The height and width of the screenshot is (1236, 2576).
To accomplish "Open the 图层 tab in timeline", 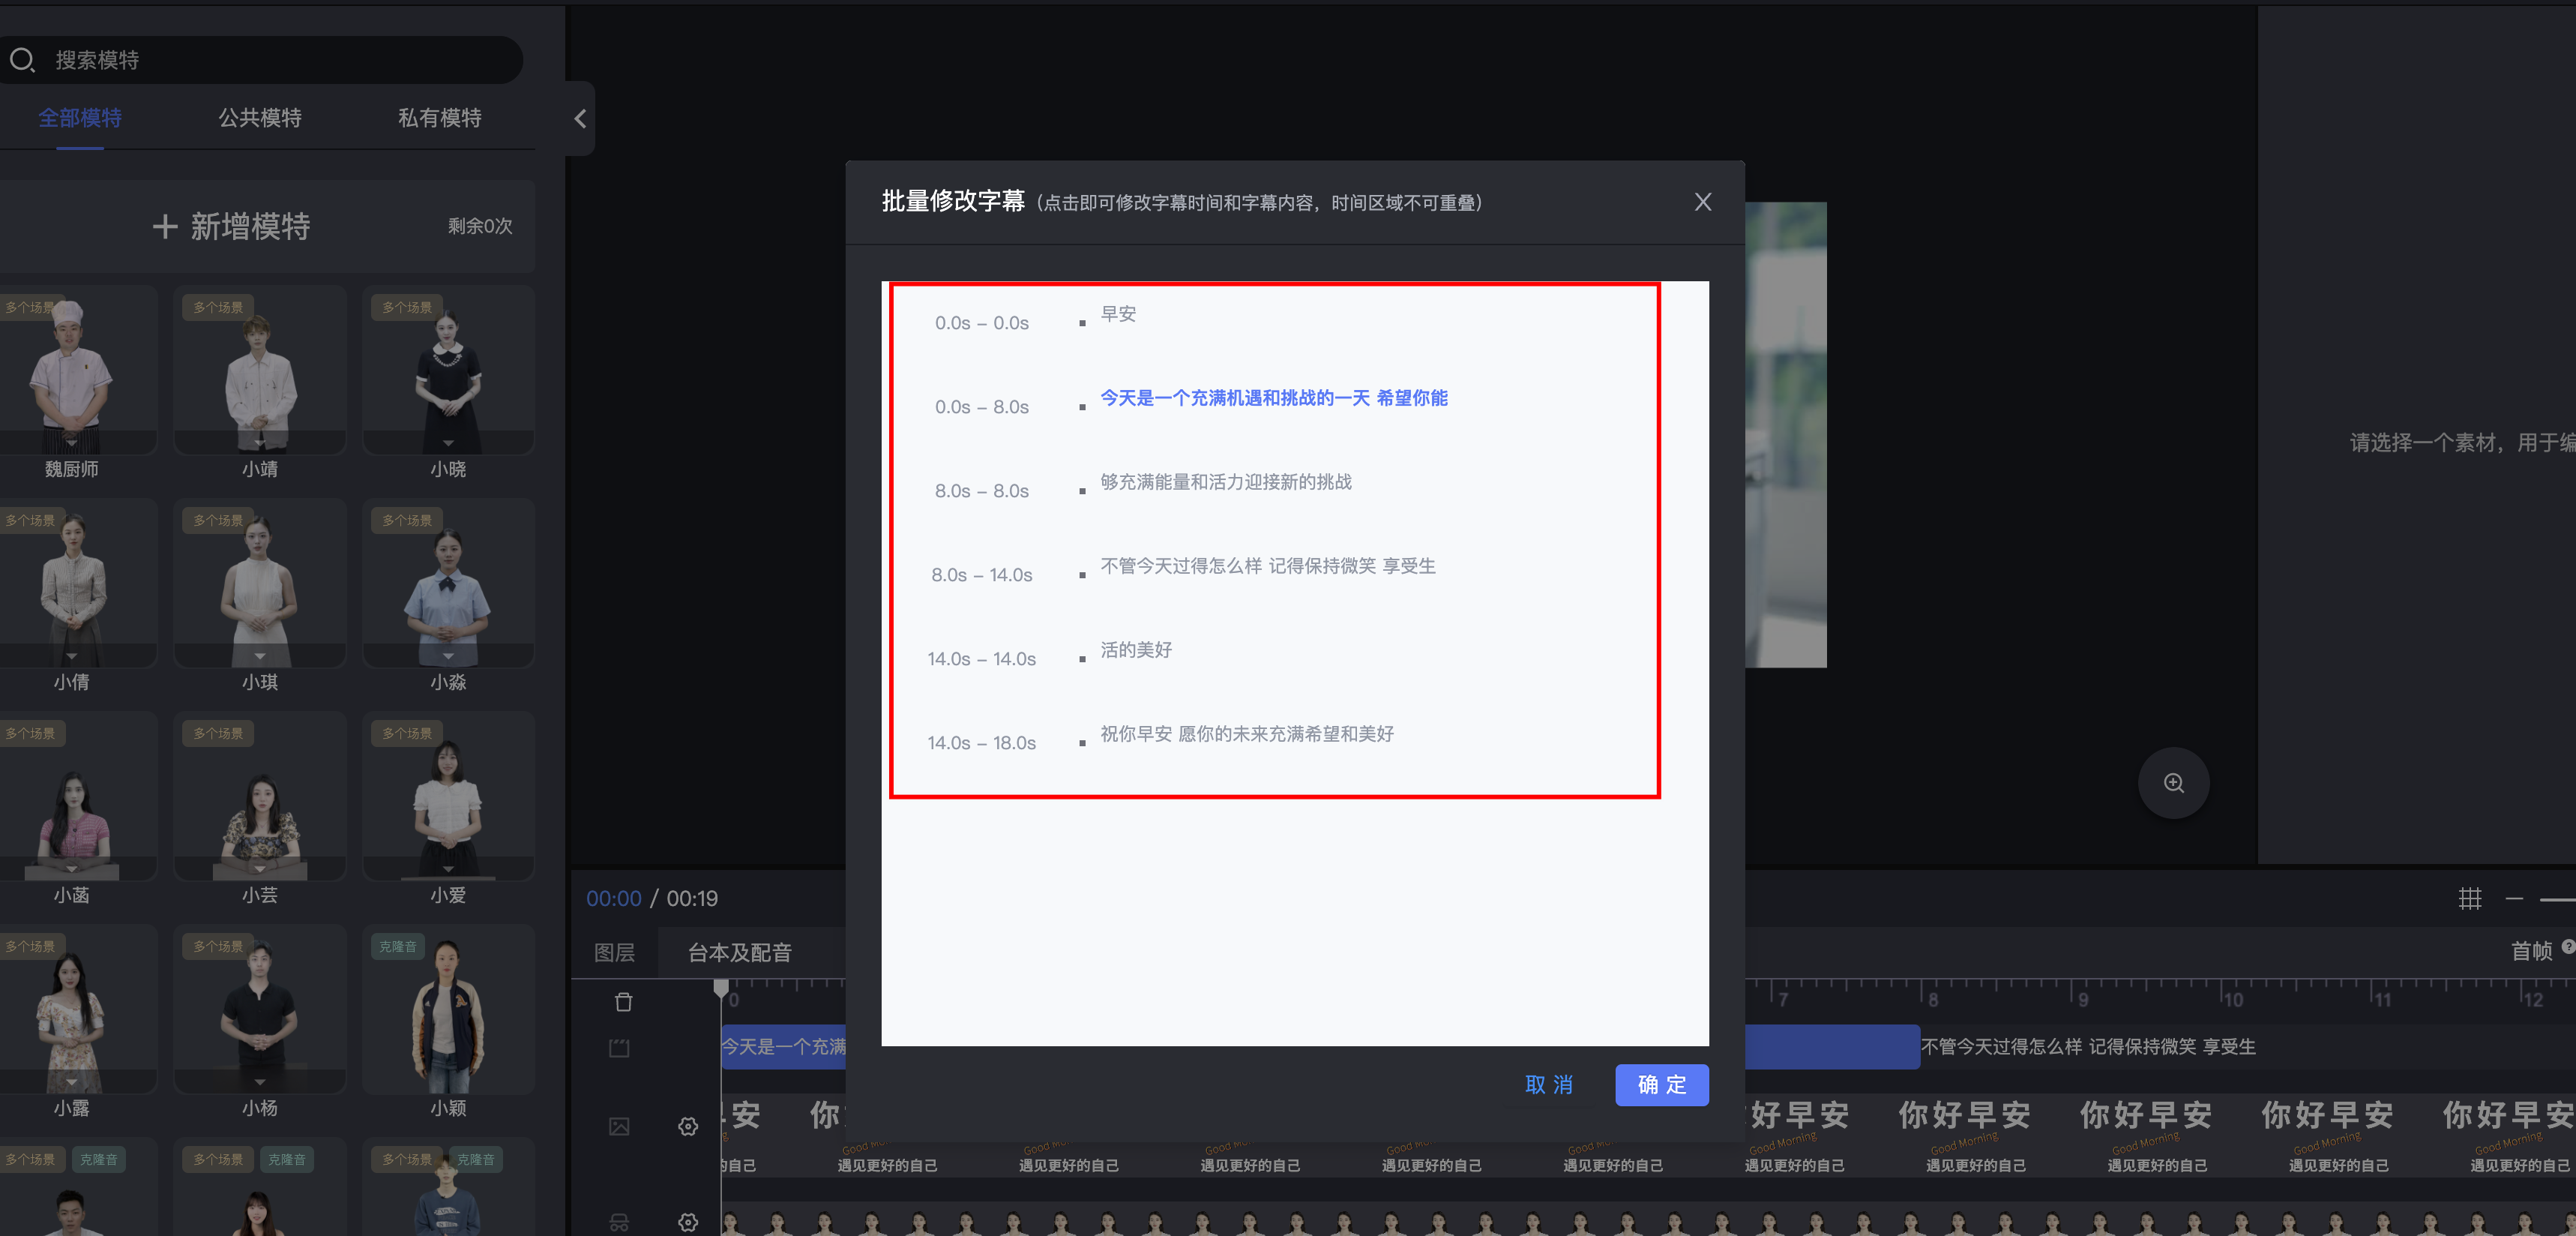I will click(x=614, y=952).
